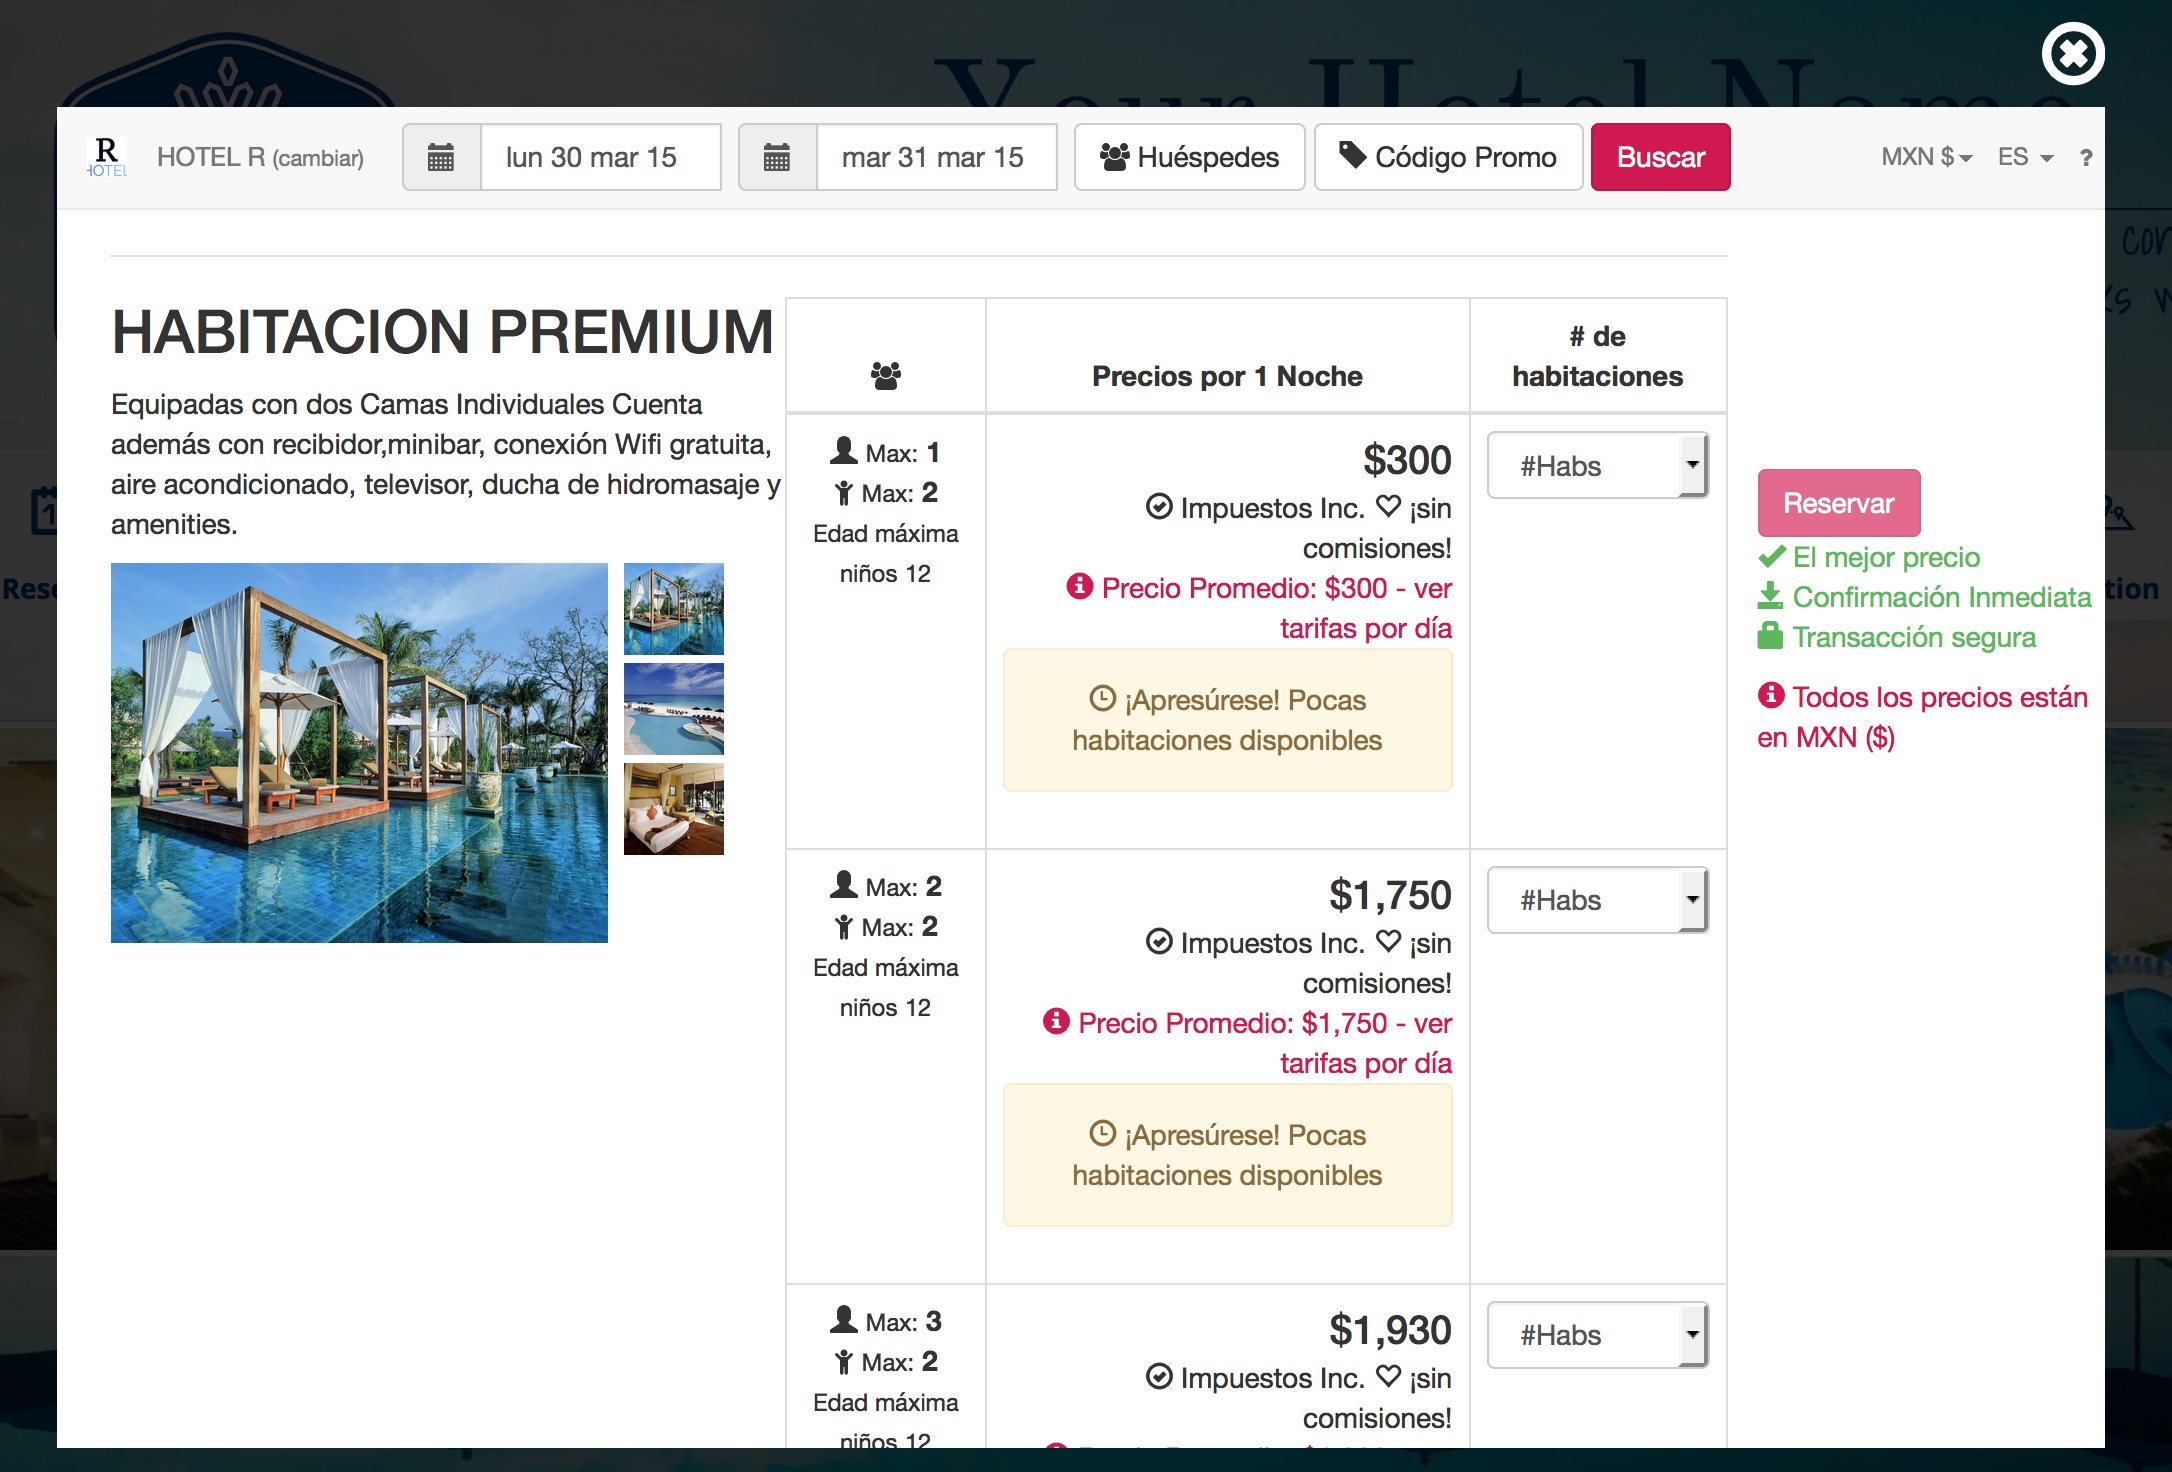Select the bedroom interior thumbnail
The width and height of the screenshot is (2172, 1472).
[674, 809]
